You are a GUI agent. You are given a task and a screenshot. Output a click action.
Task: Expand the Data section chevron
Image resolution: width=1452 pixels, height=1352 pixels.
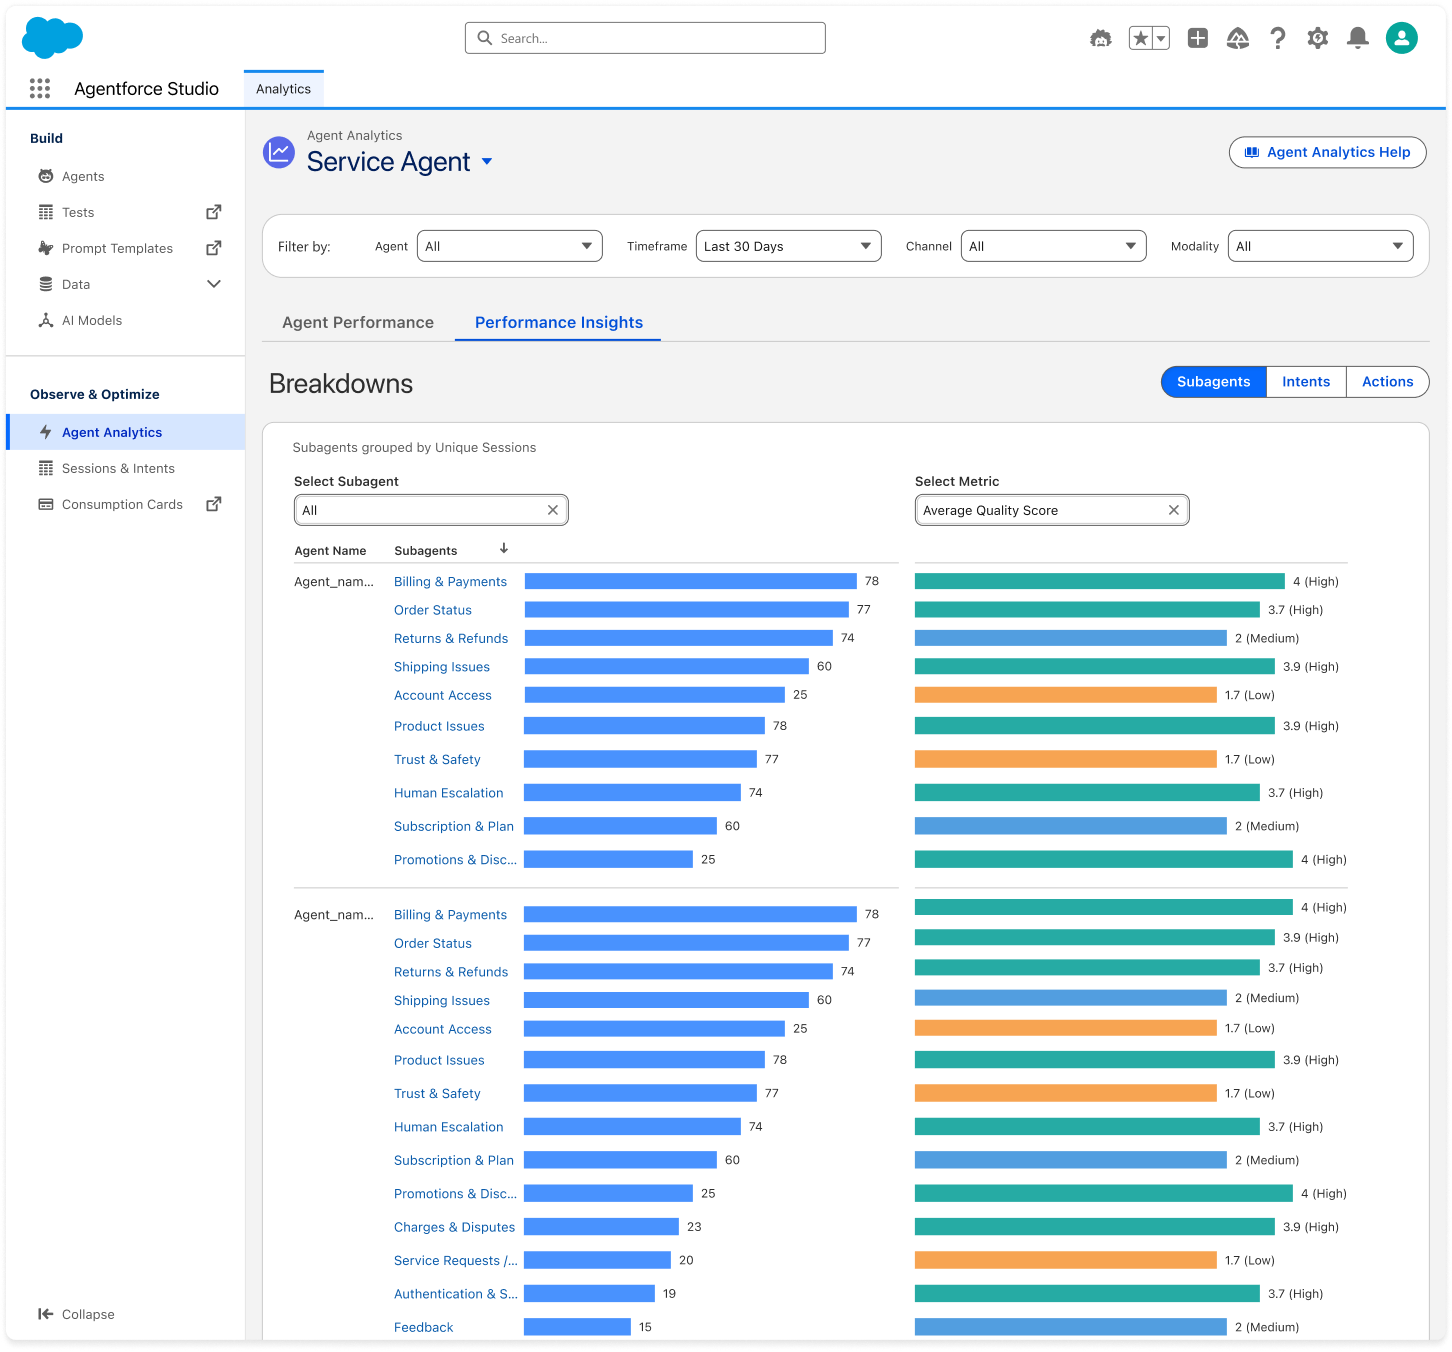[214, 284]
